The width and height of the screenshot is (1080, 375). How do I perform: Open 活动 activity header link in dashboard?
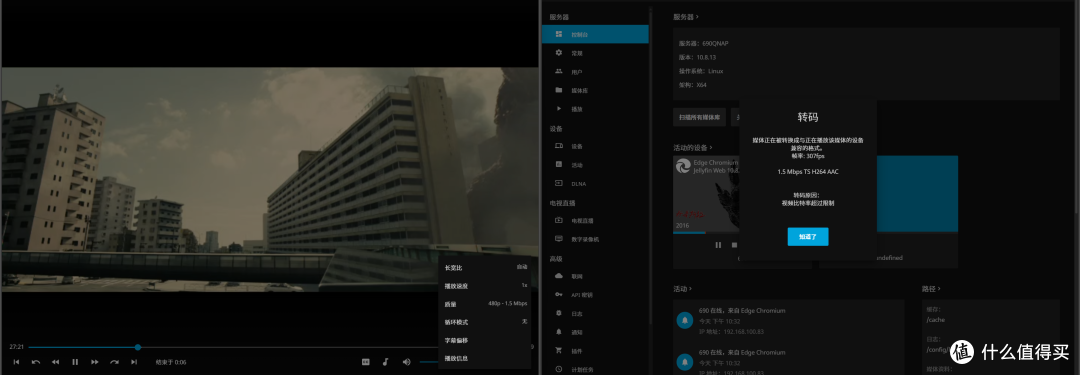tap(682, 289)
